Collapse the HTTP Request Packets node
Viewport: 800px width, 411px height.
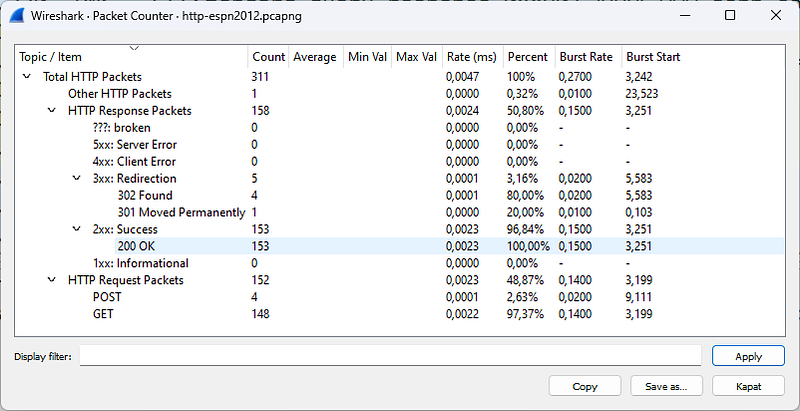52,280
